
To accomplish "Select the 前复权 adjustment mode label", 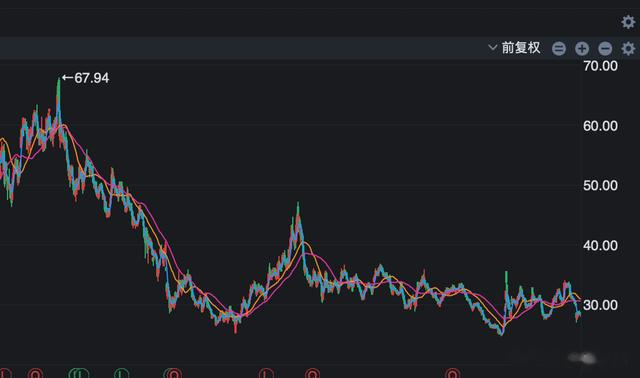I will 521,48.
